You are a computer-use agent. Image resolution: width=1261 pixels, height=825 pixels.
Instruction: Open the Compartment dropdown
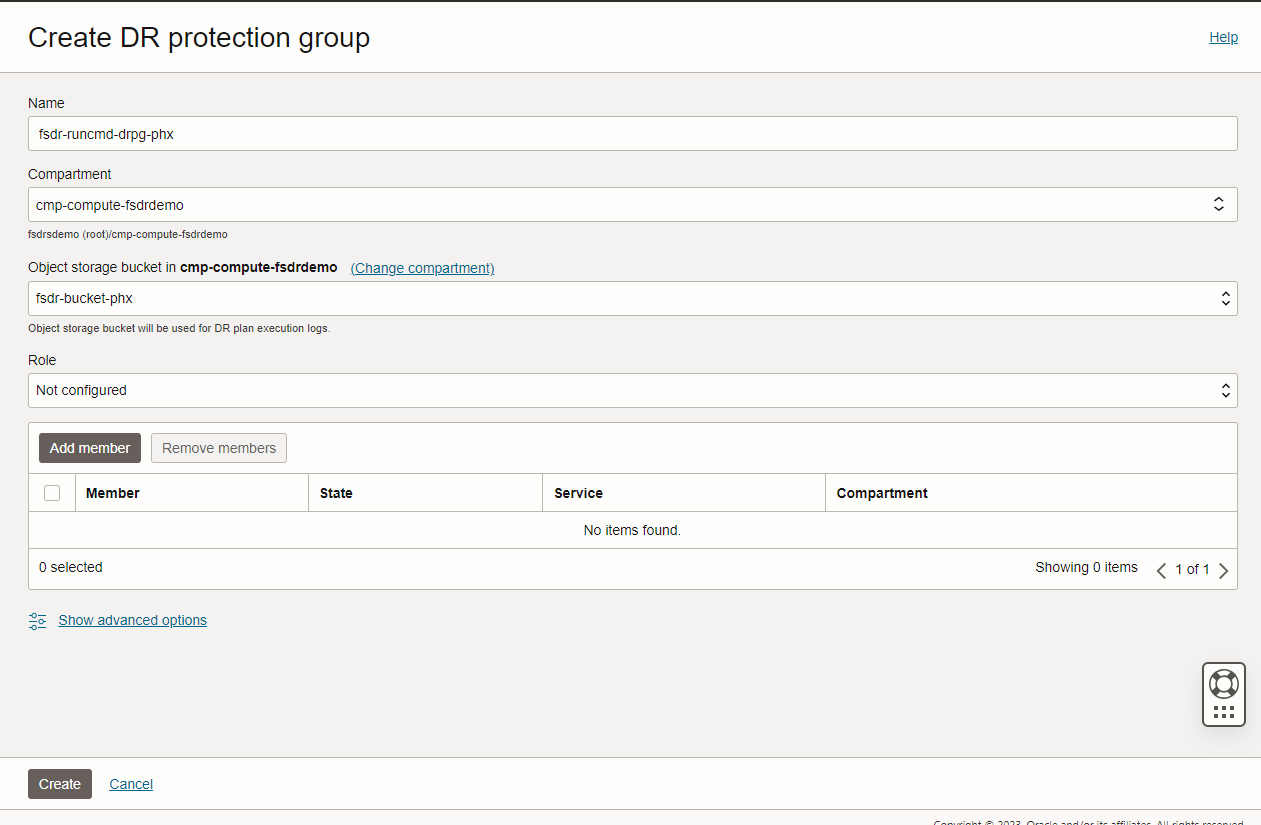(632, 205)
